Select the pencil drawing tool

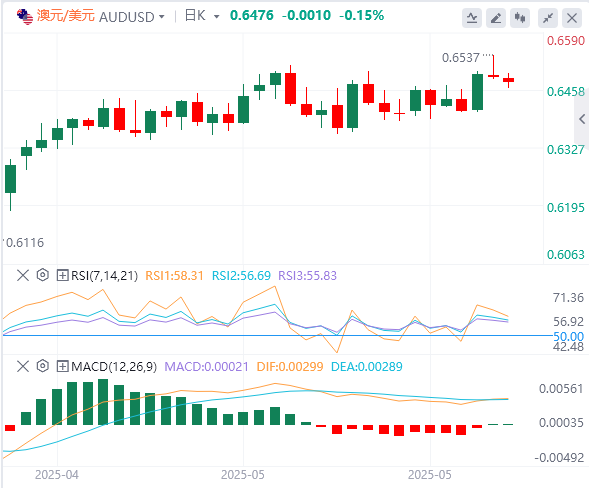[x=496, y=18]
